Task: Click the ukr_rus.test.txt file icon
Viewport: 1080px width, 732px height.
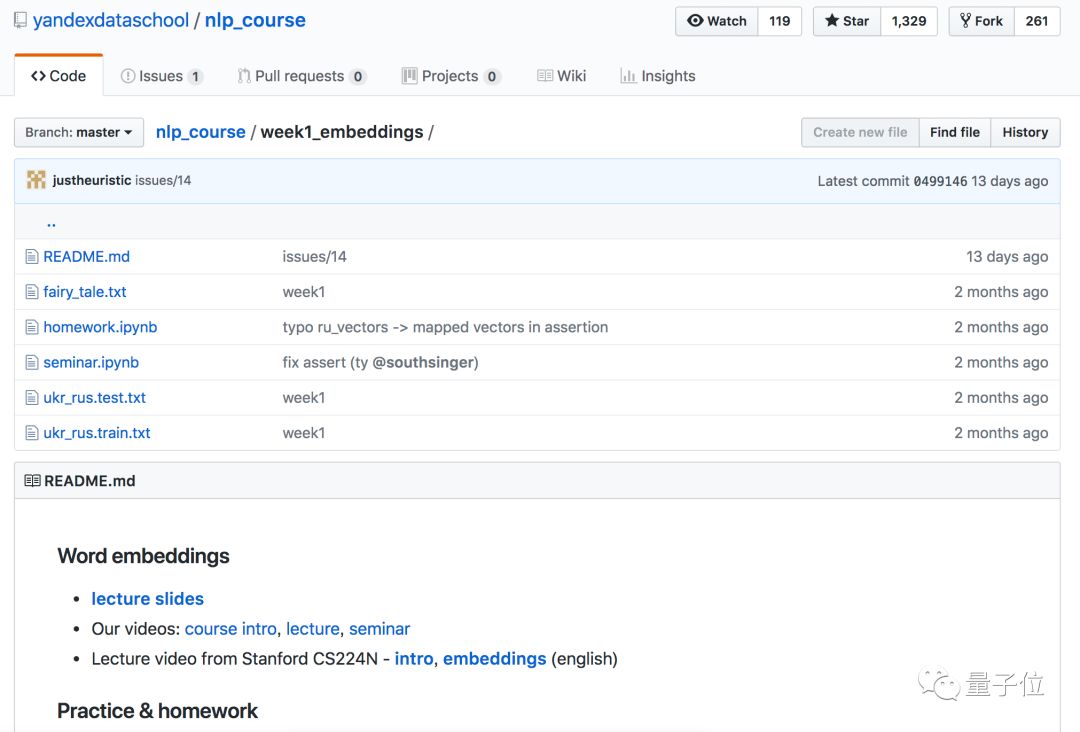Action: click(32, 398)
